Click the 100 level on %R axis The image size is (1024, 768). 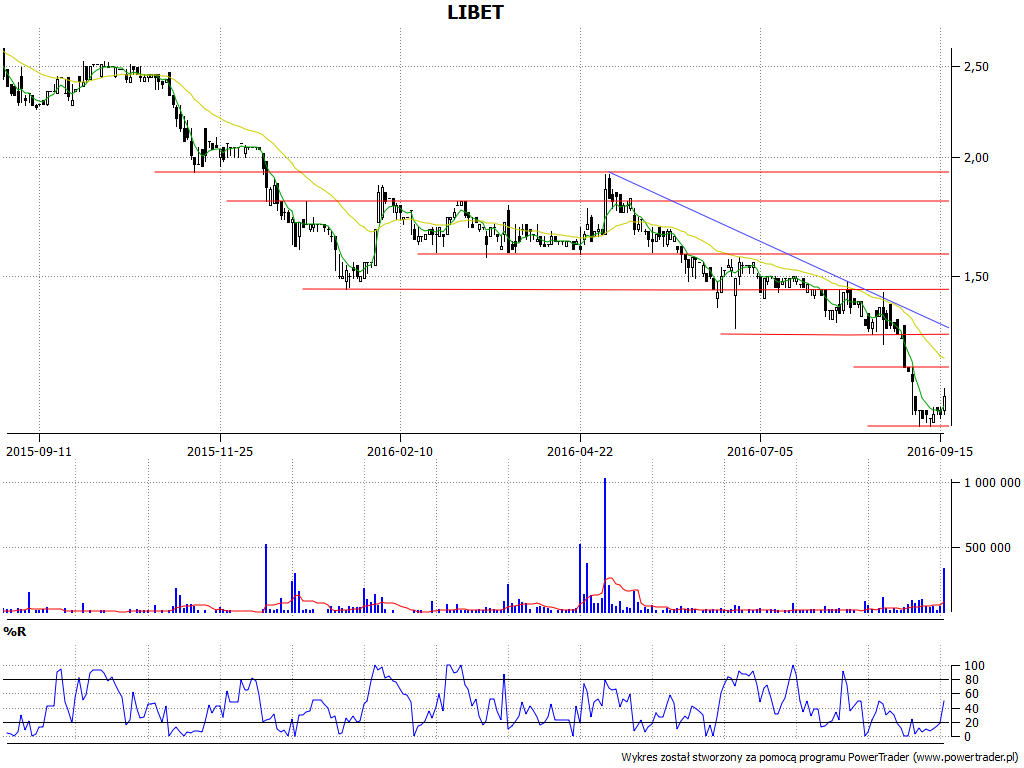(x=974, y=666)
